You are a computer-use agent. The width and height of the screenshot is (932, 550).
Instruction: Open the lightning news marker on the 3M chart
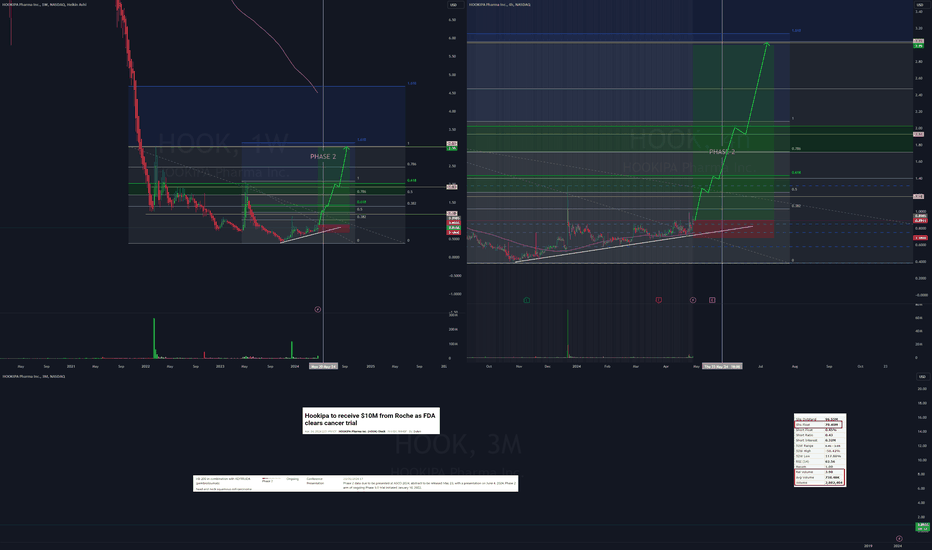(899, 539)
